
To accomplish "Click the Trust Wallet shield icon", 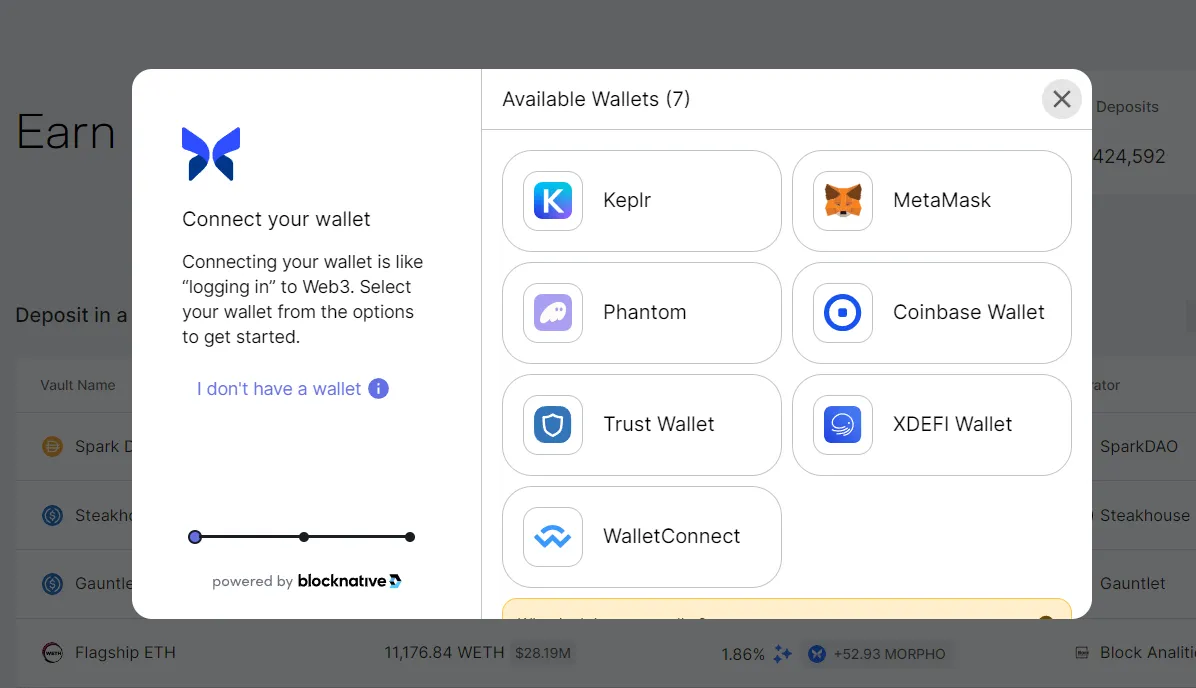I will (x=552, y=425).
